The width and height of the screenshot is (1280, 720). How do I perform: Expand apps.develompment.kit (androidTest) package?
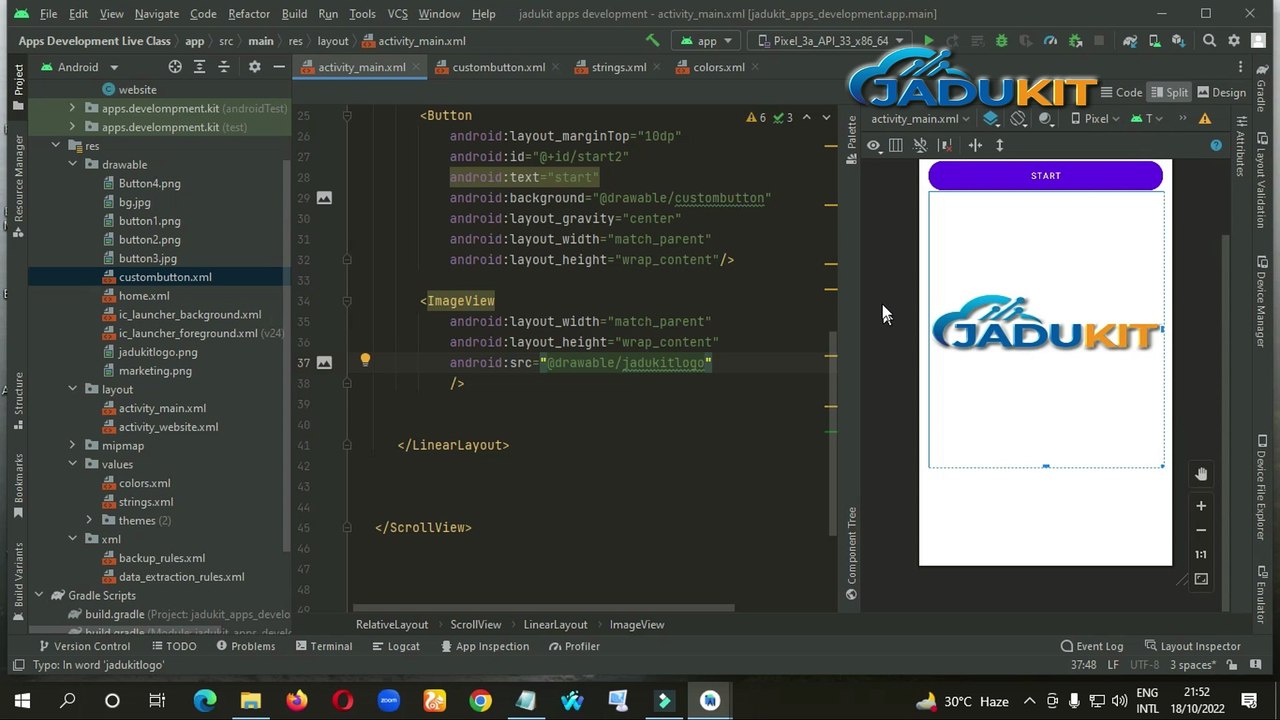pos(72,108)
